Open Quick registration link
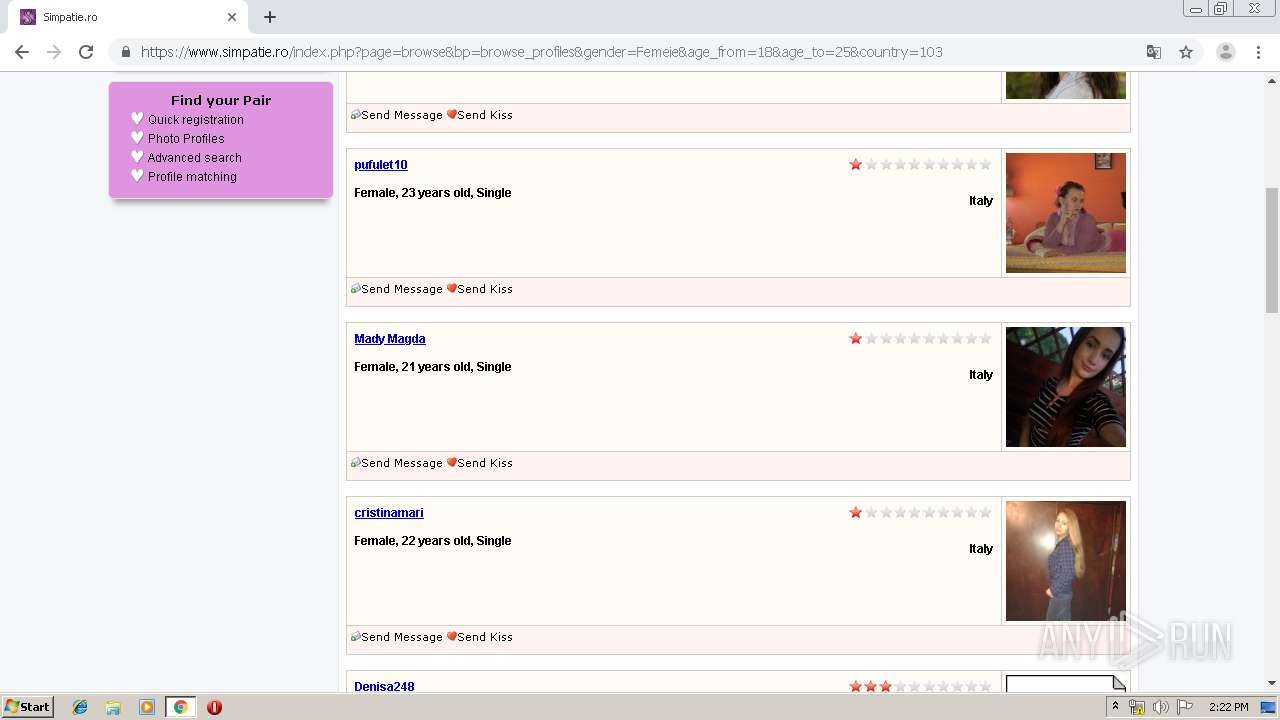This screenshot has width=1280, height=720. tap(196, 120)
